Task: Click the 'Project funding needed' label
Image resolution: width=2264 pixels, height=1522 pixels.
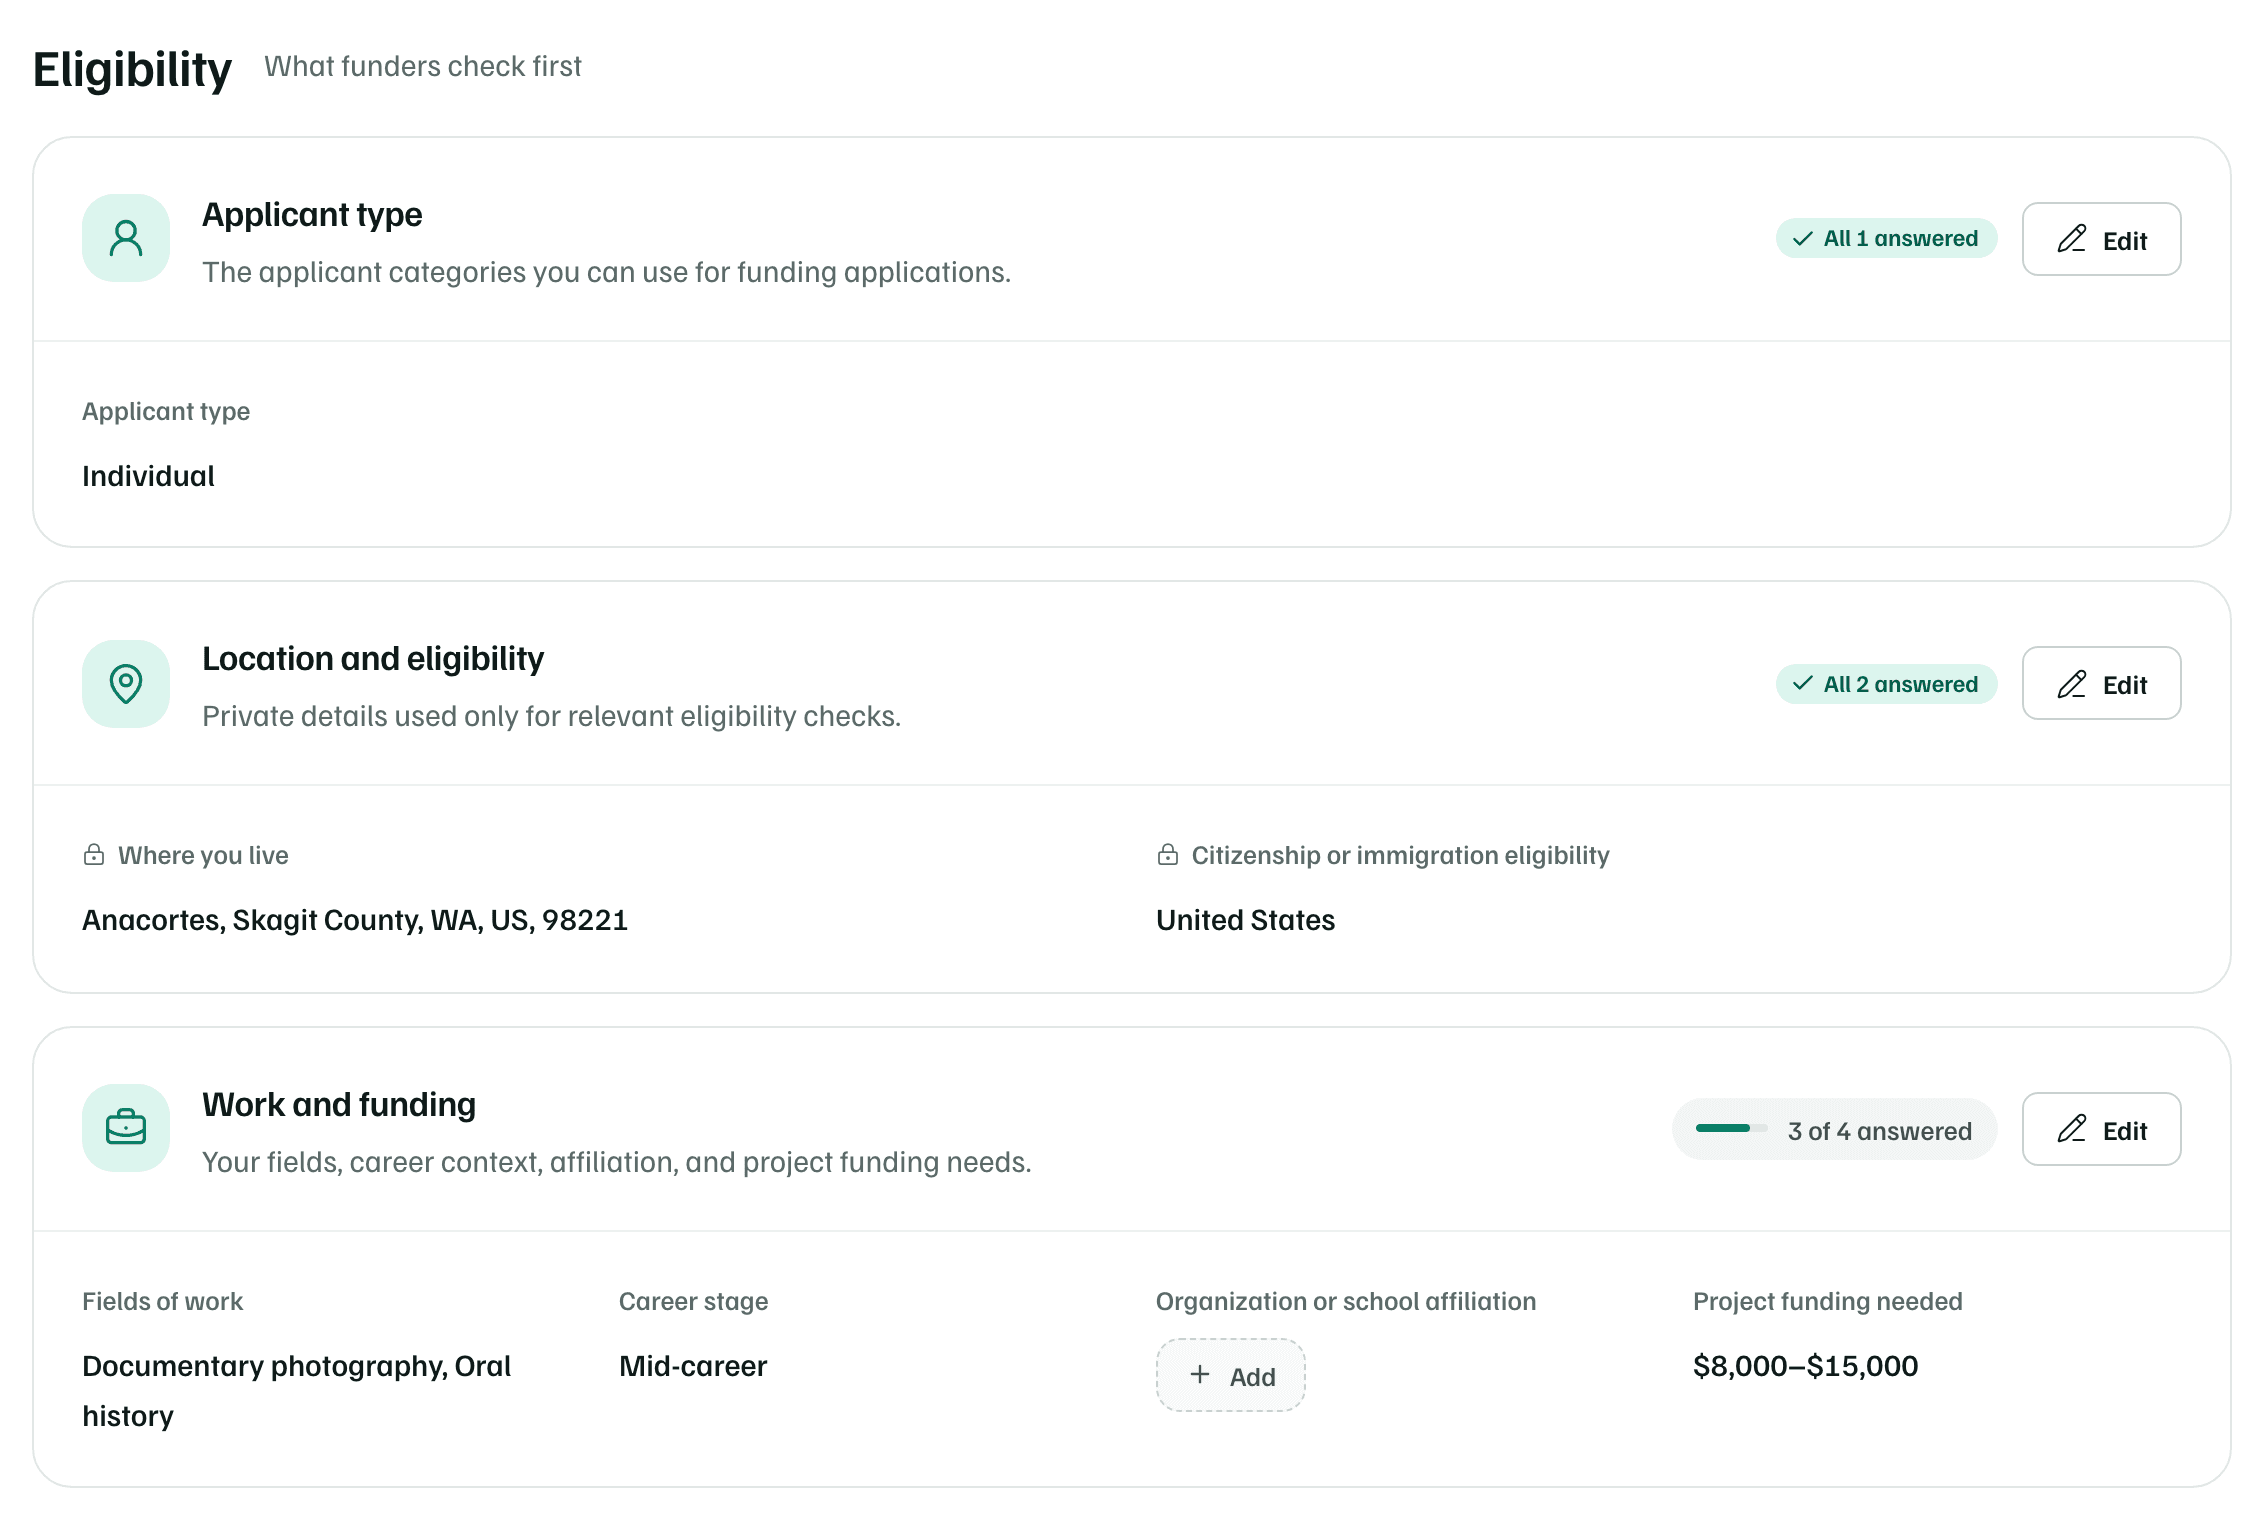Action: point(1828,1301)
